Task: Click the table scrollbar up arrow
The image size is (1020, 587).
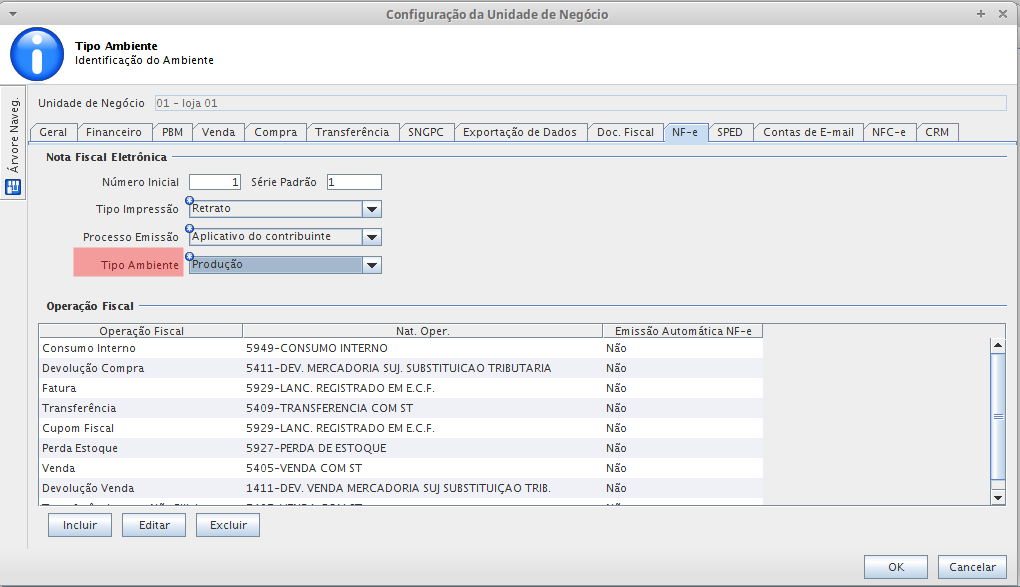Action: (x=998, y=346)
